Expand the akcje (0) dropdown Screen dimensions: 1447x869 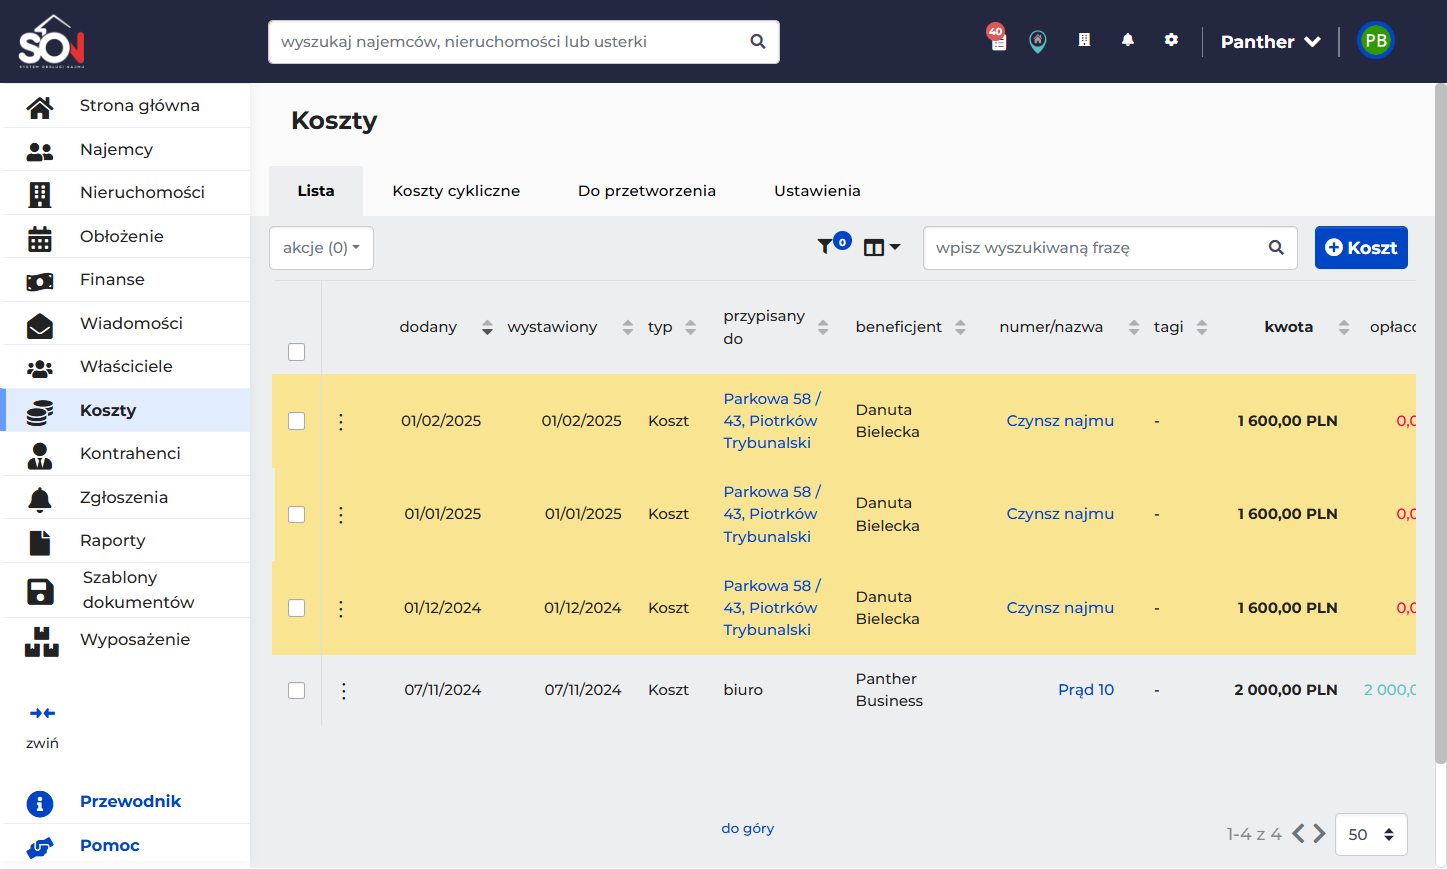[x=321, y=248]
